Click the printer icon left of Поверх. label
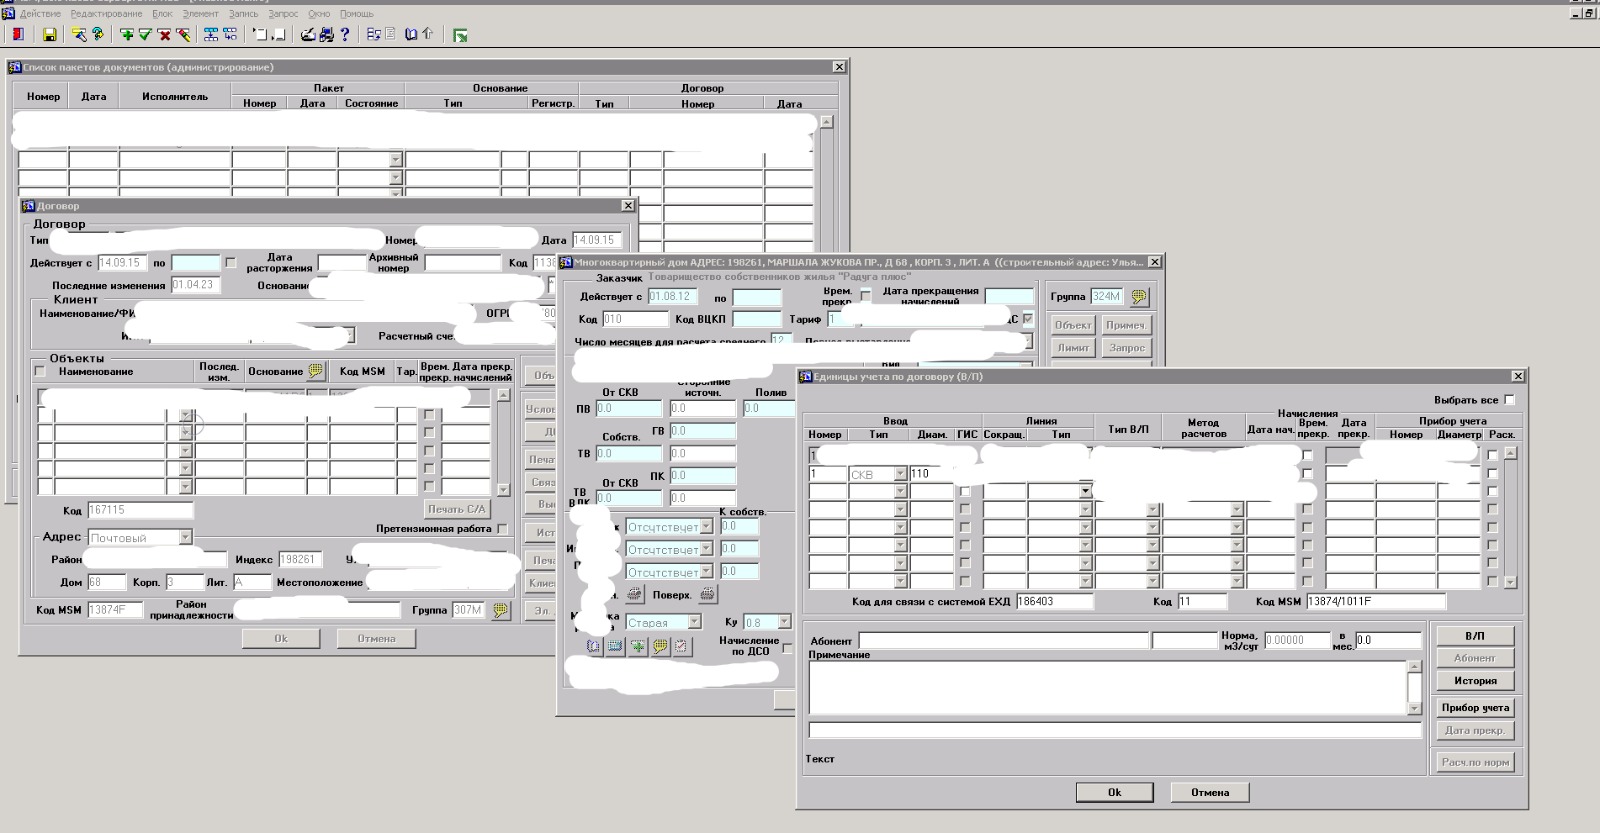Image resolution: width=1600 pixels, height=833 pixels. coord(635,595)
